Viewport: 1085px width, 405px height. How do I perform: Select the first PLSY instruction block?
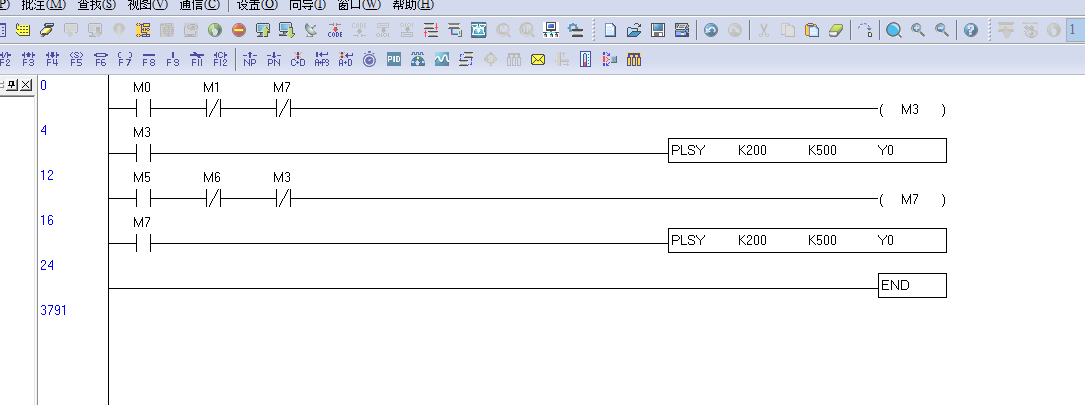806,151
